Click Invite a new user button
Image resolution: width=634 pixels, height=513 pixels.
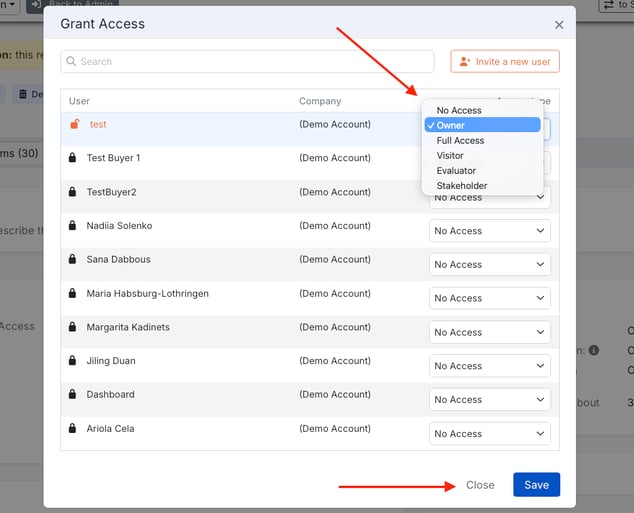pyautogui.click(x=505, y=62)
